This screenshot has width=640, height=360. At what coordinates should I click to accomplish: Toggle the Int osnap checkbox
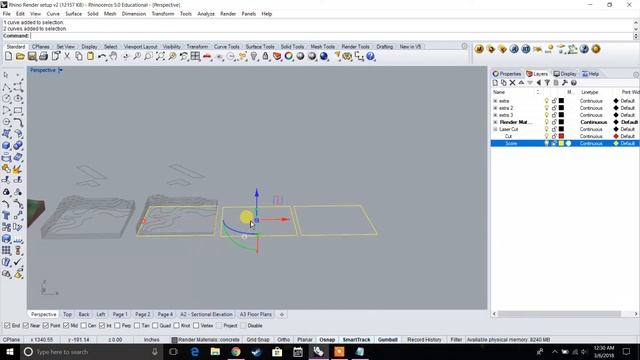pos(102,326)
